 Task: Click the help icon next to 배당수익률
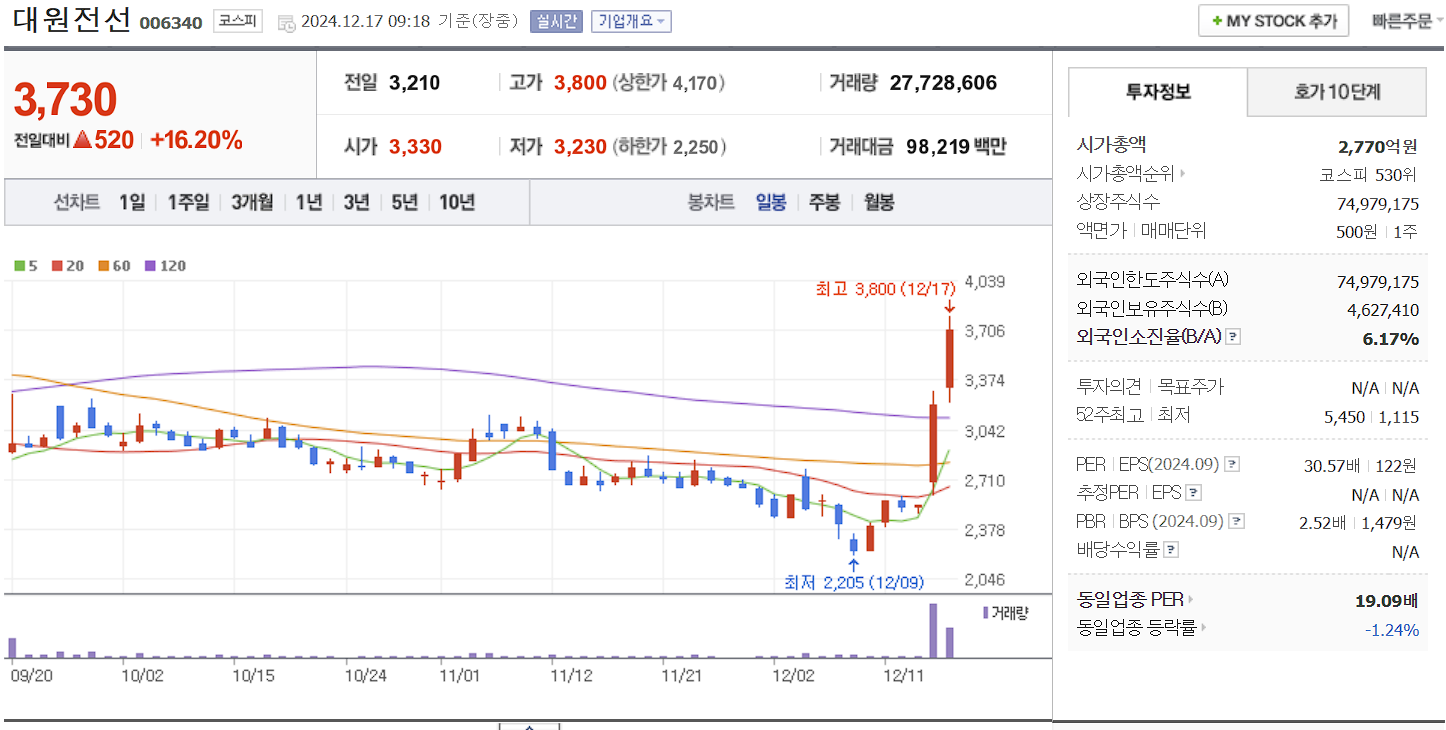coord(1170,547)
